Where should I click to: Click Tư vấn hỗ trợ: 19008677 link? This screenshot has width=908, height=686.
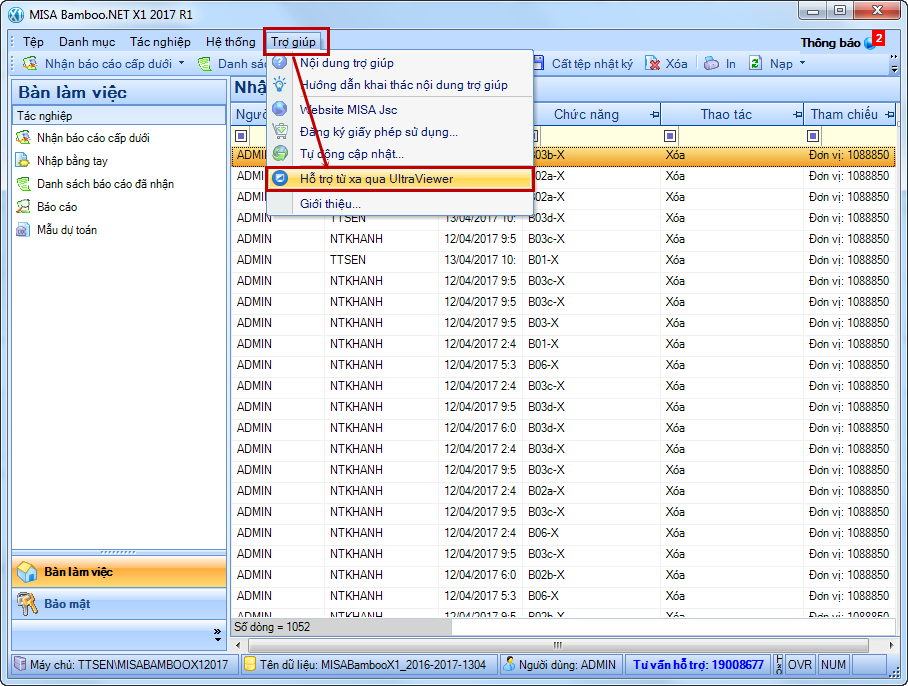tap(698, 665)
